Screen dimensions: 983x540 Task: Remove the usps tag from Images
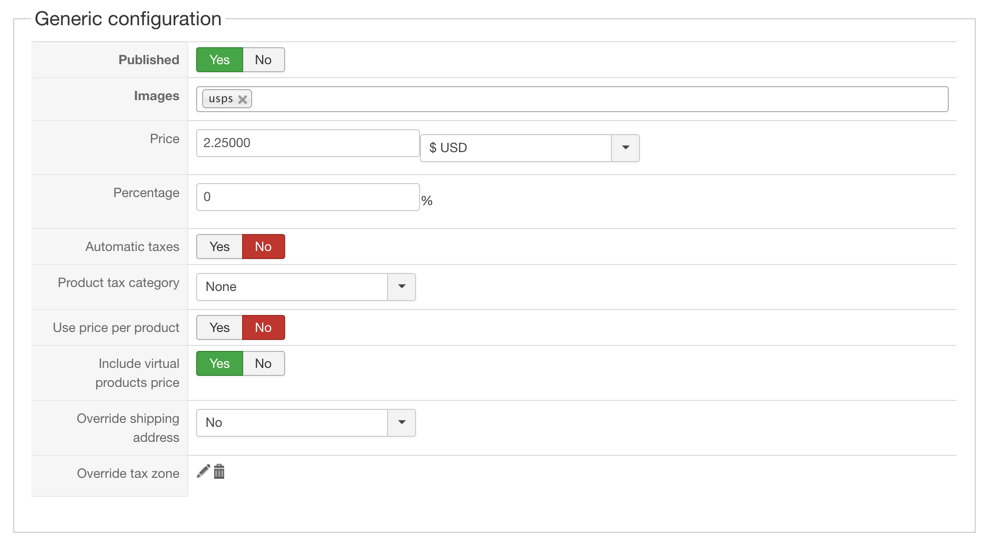[243, 100]
